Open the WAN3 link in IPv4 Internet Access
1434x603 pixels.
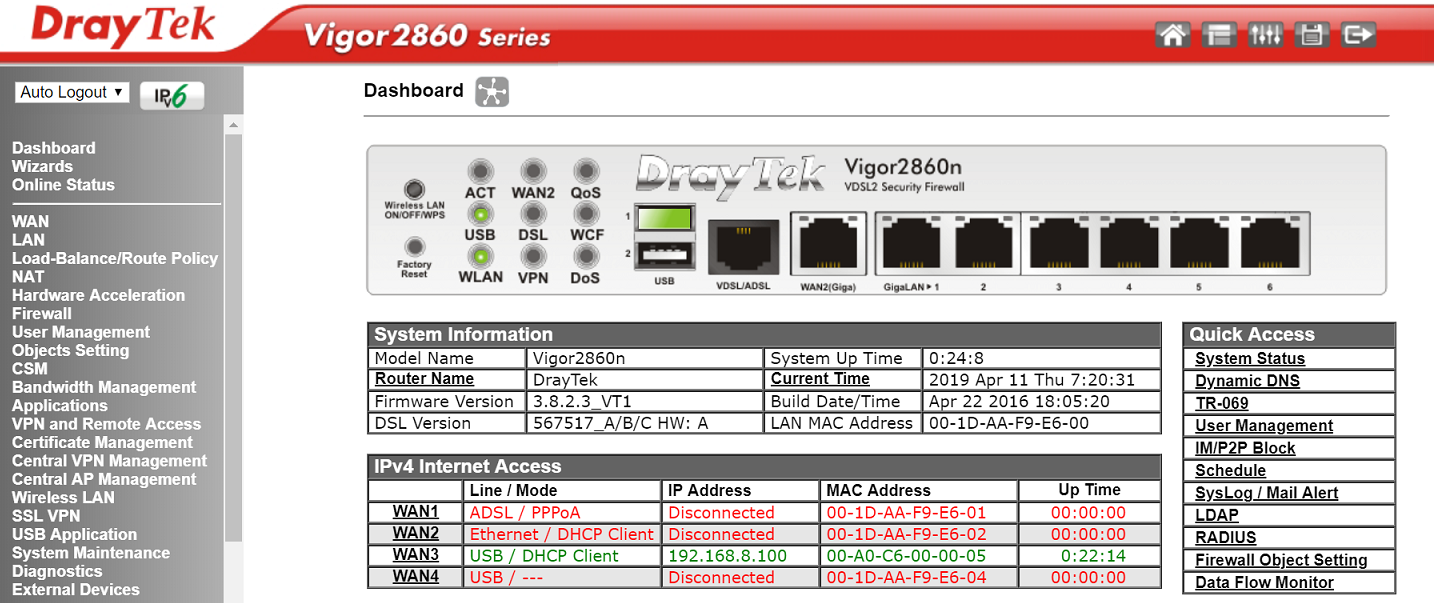416,556
